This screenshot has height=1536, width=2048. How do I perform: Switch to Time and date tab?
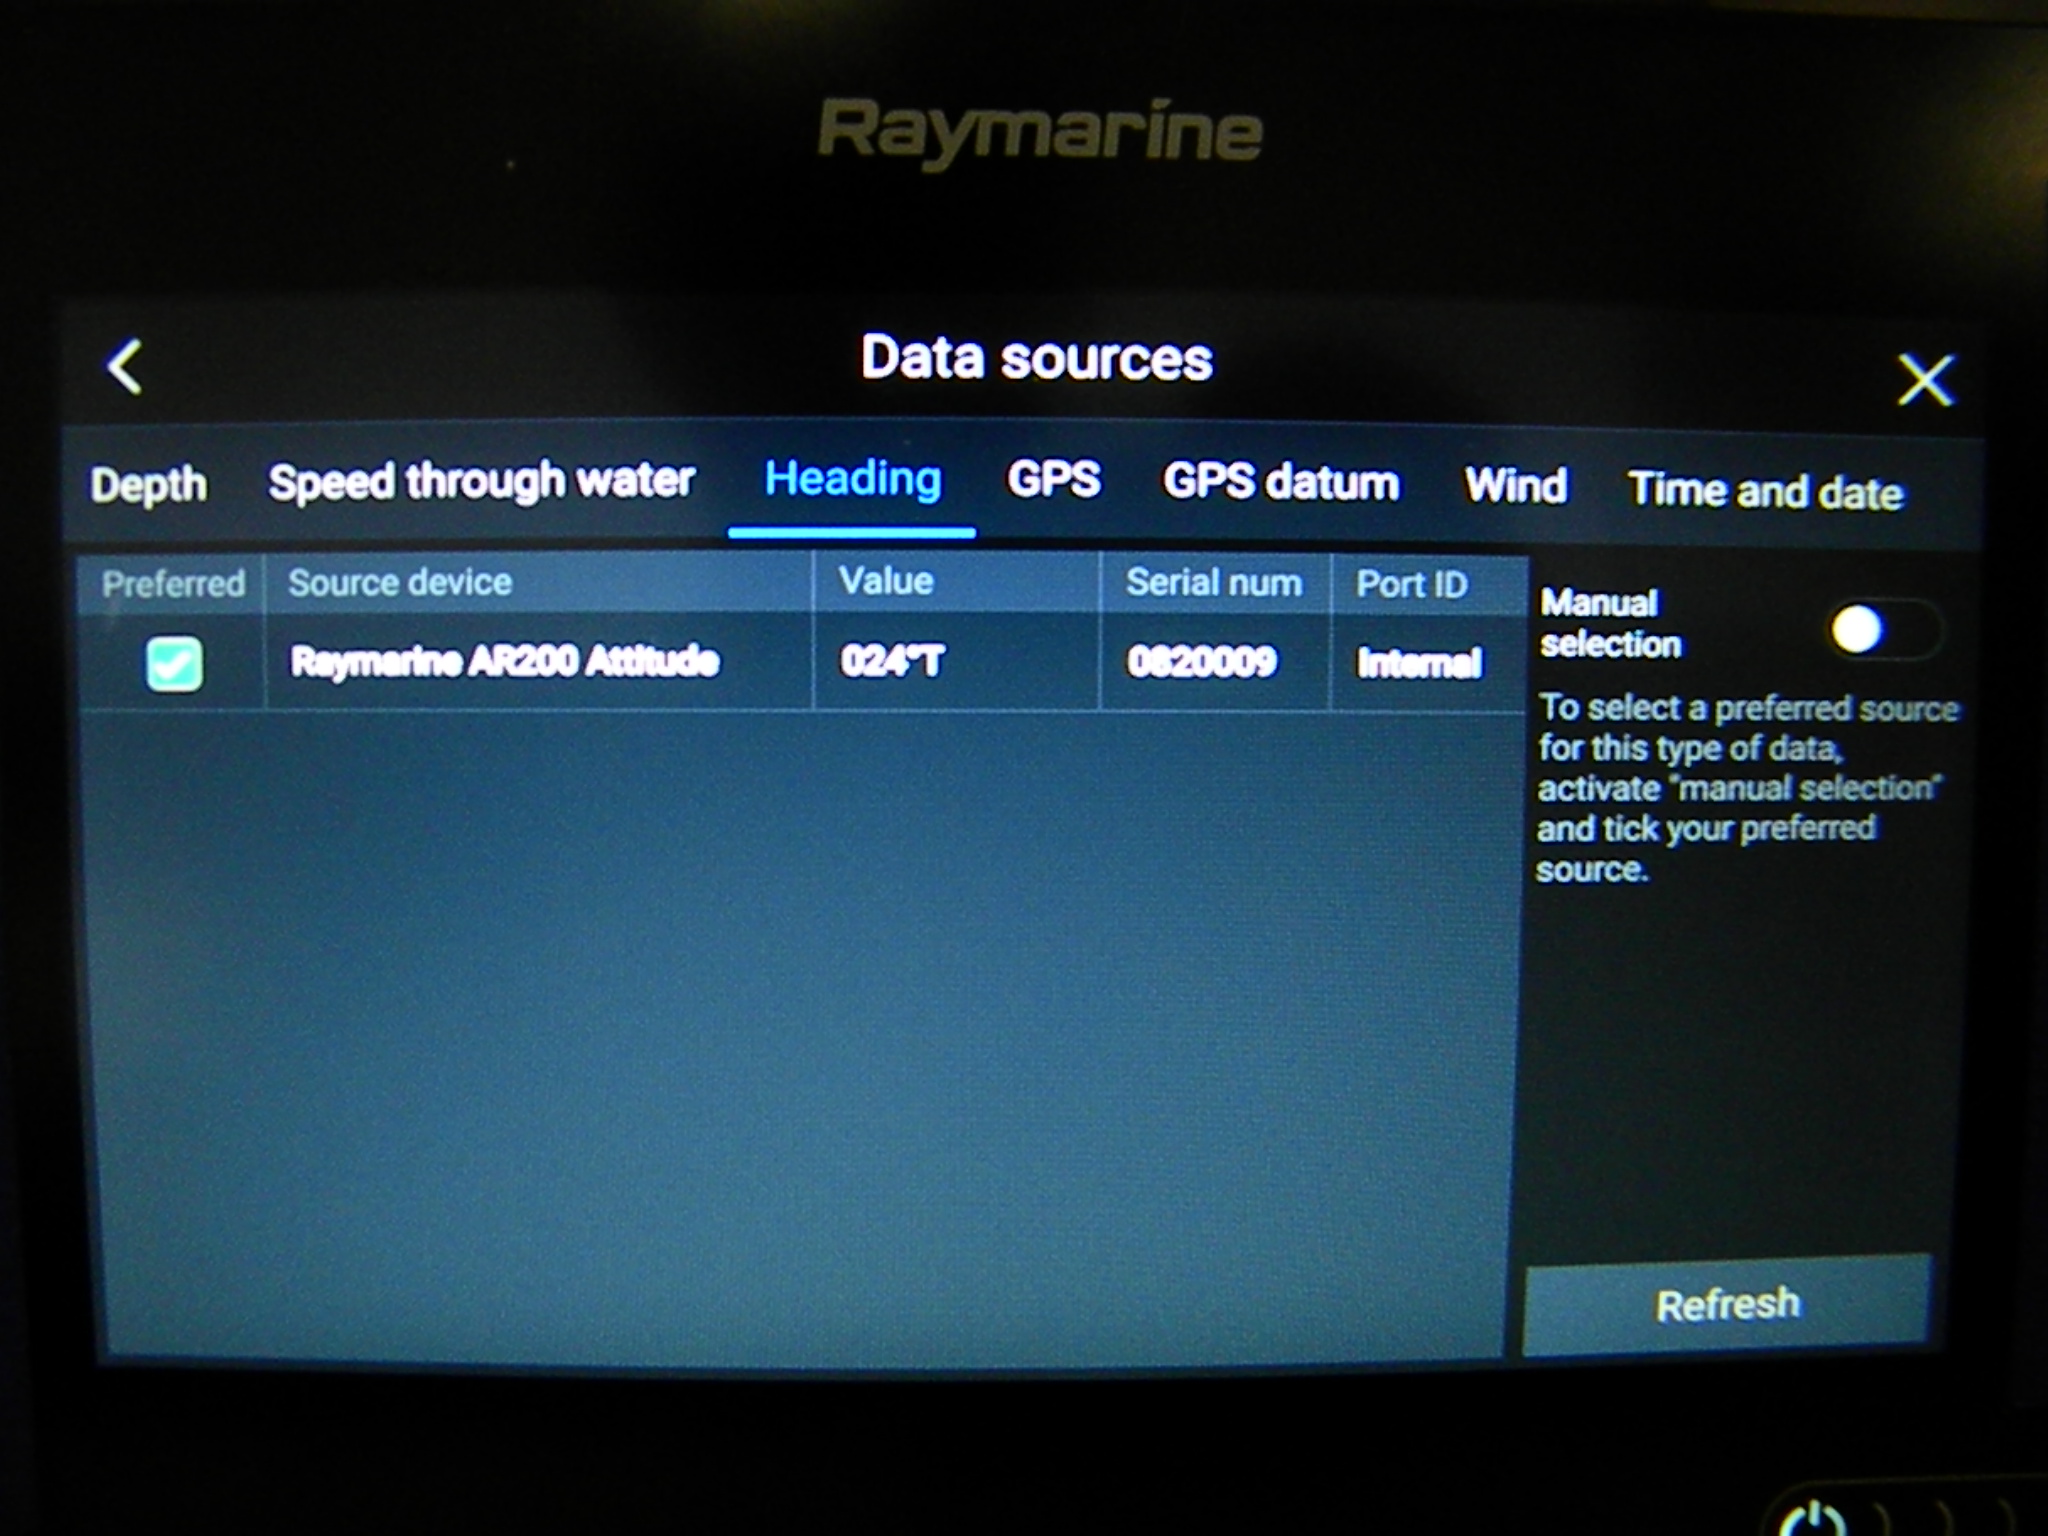pos(1765,490)
